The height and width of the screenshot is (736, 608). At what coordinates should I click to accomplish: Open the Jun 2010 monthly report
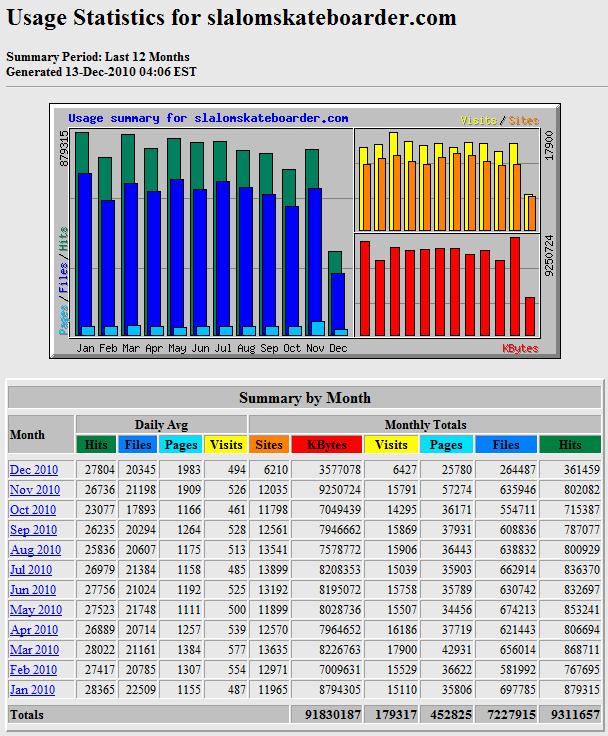(x=33, y=590)
